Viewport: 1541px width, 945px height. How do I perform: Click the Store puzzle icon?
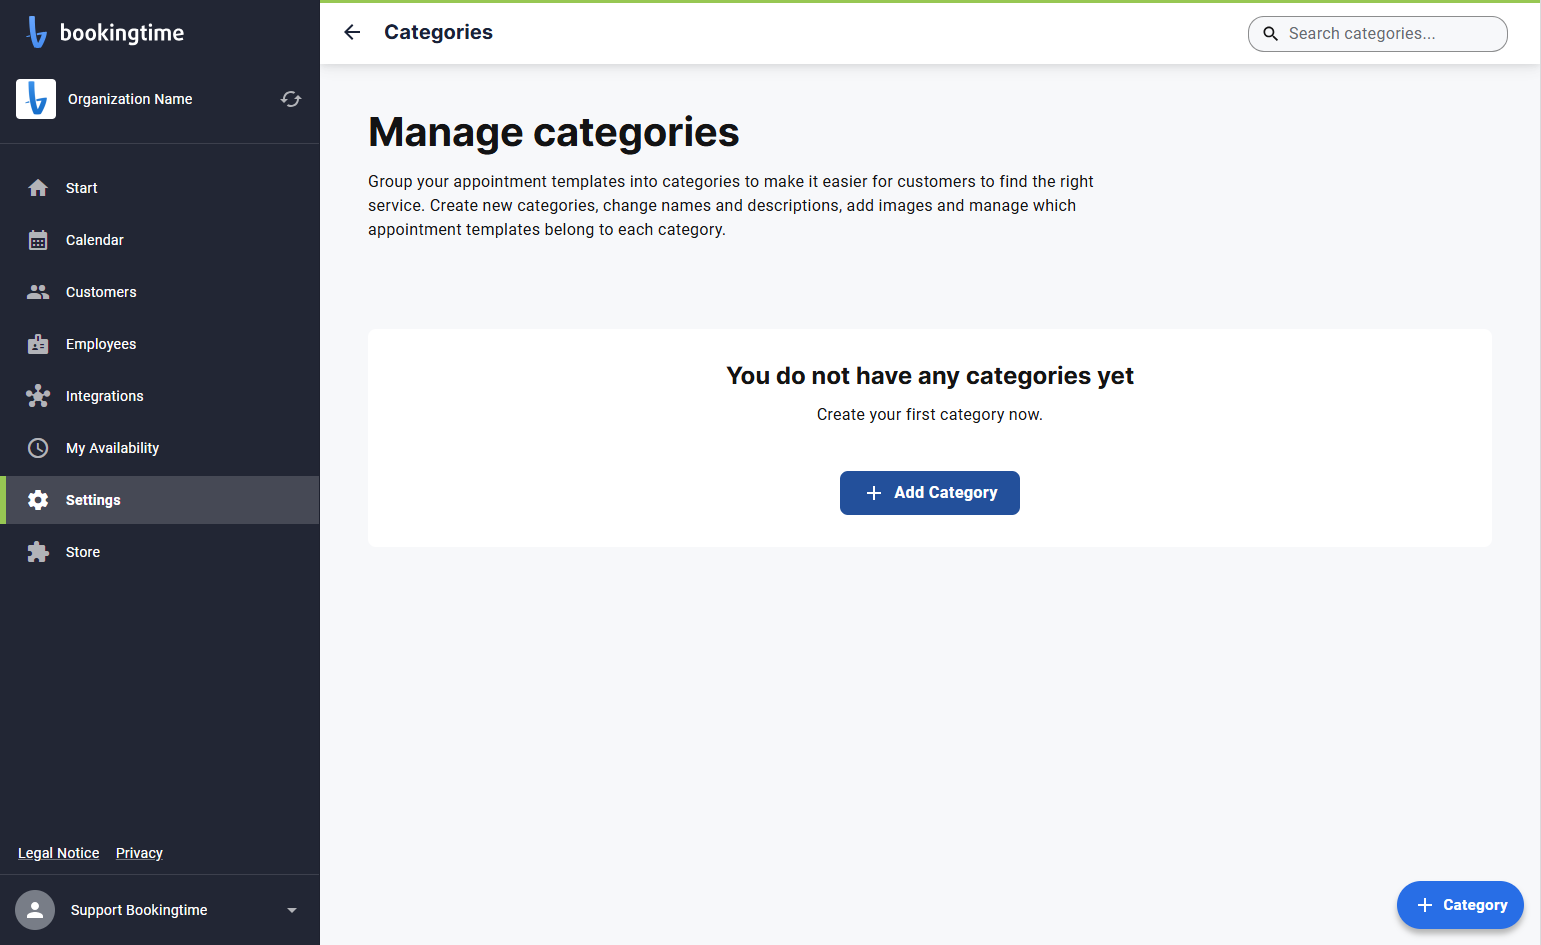click(x=38, y=552)
